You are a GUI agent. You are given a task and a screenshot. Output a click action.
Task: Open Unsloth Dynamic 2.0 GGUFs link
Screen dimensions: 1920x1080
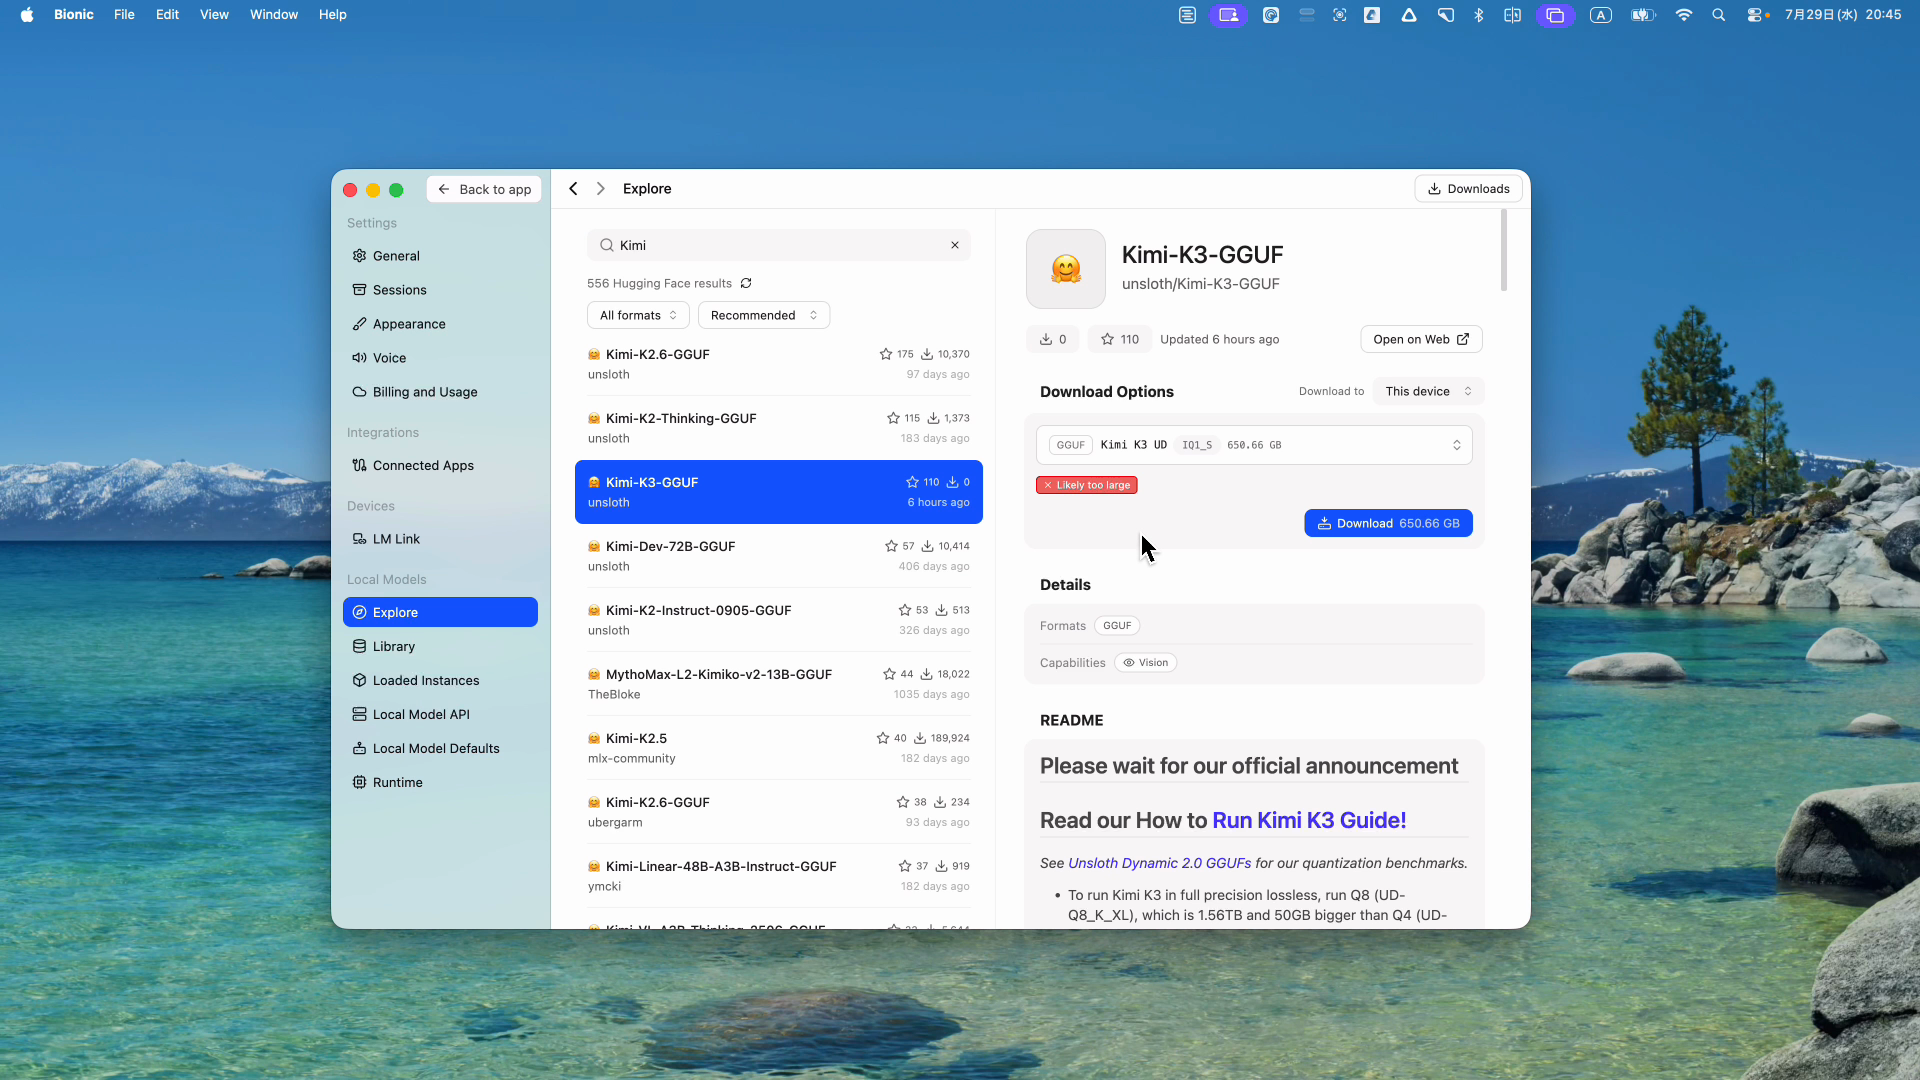coord(1159,863)
